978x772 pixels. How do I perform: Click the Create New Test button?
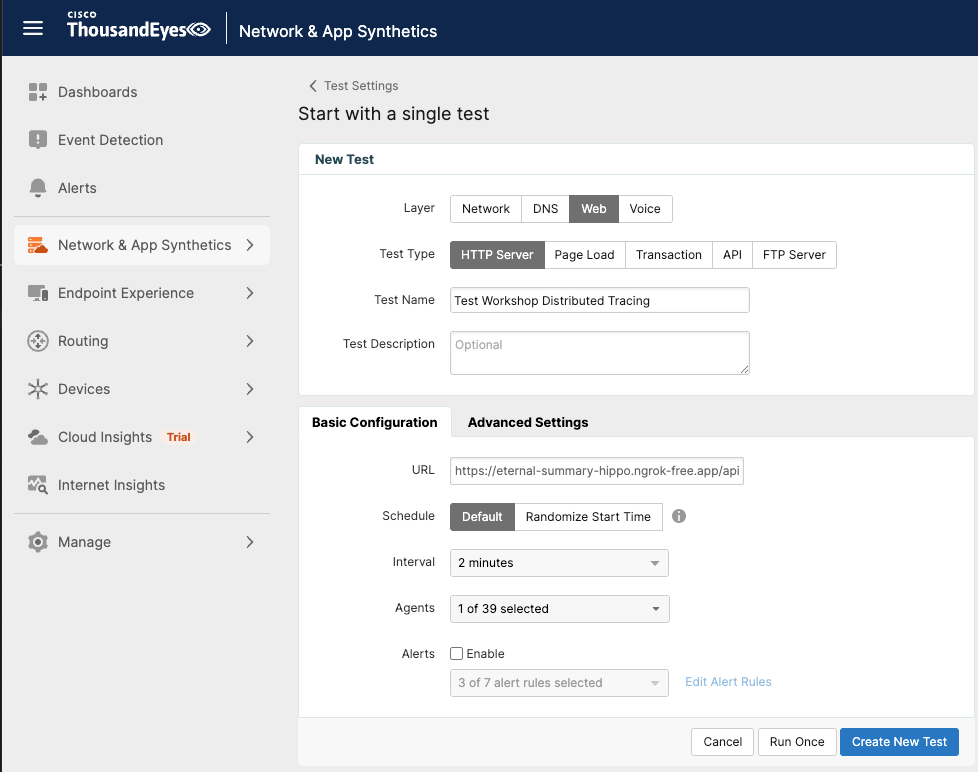point(899,742)
